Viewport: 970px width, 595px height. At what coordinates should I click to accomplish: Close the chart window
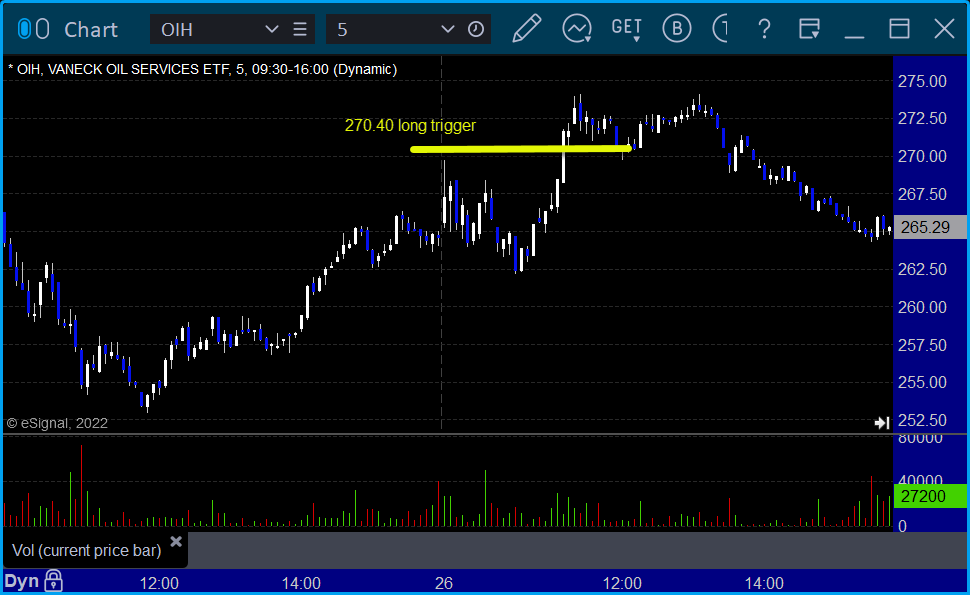coord(944,29)
